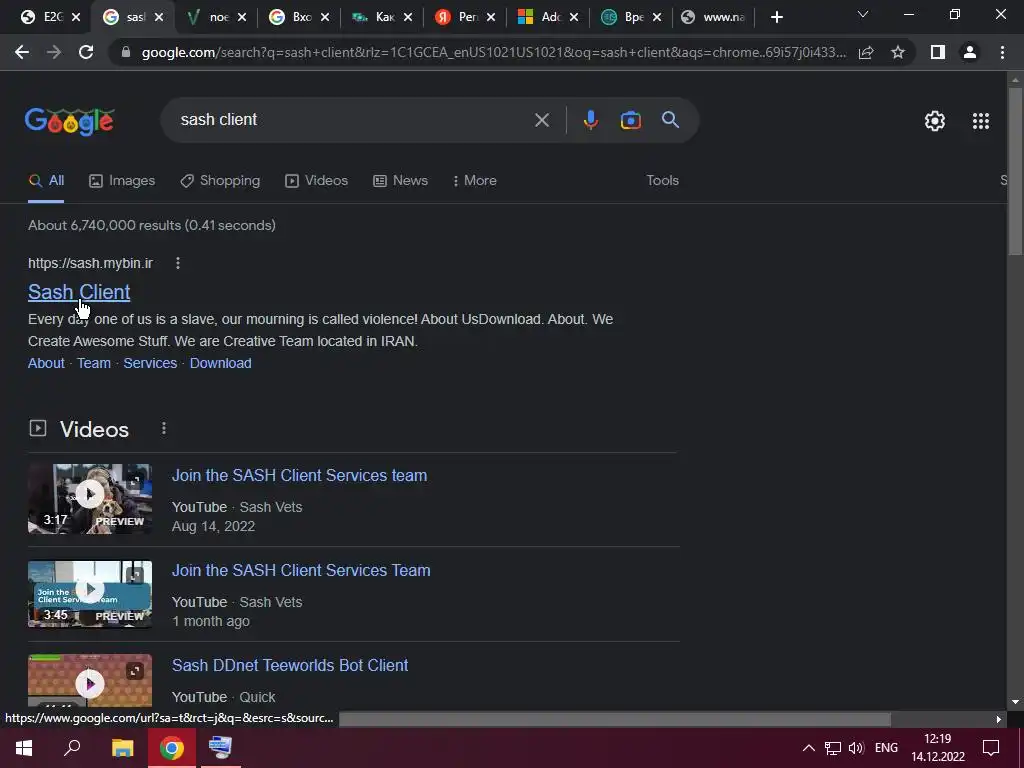Open the Download sitelink
The image size is (1024, 768).
(x=221, y=363)
